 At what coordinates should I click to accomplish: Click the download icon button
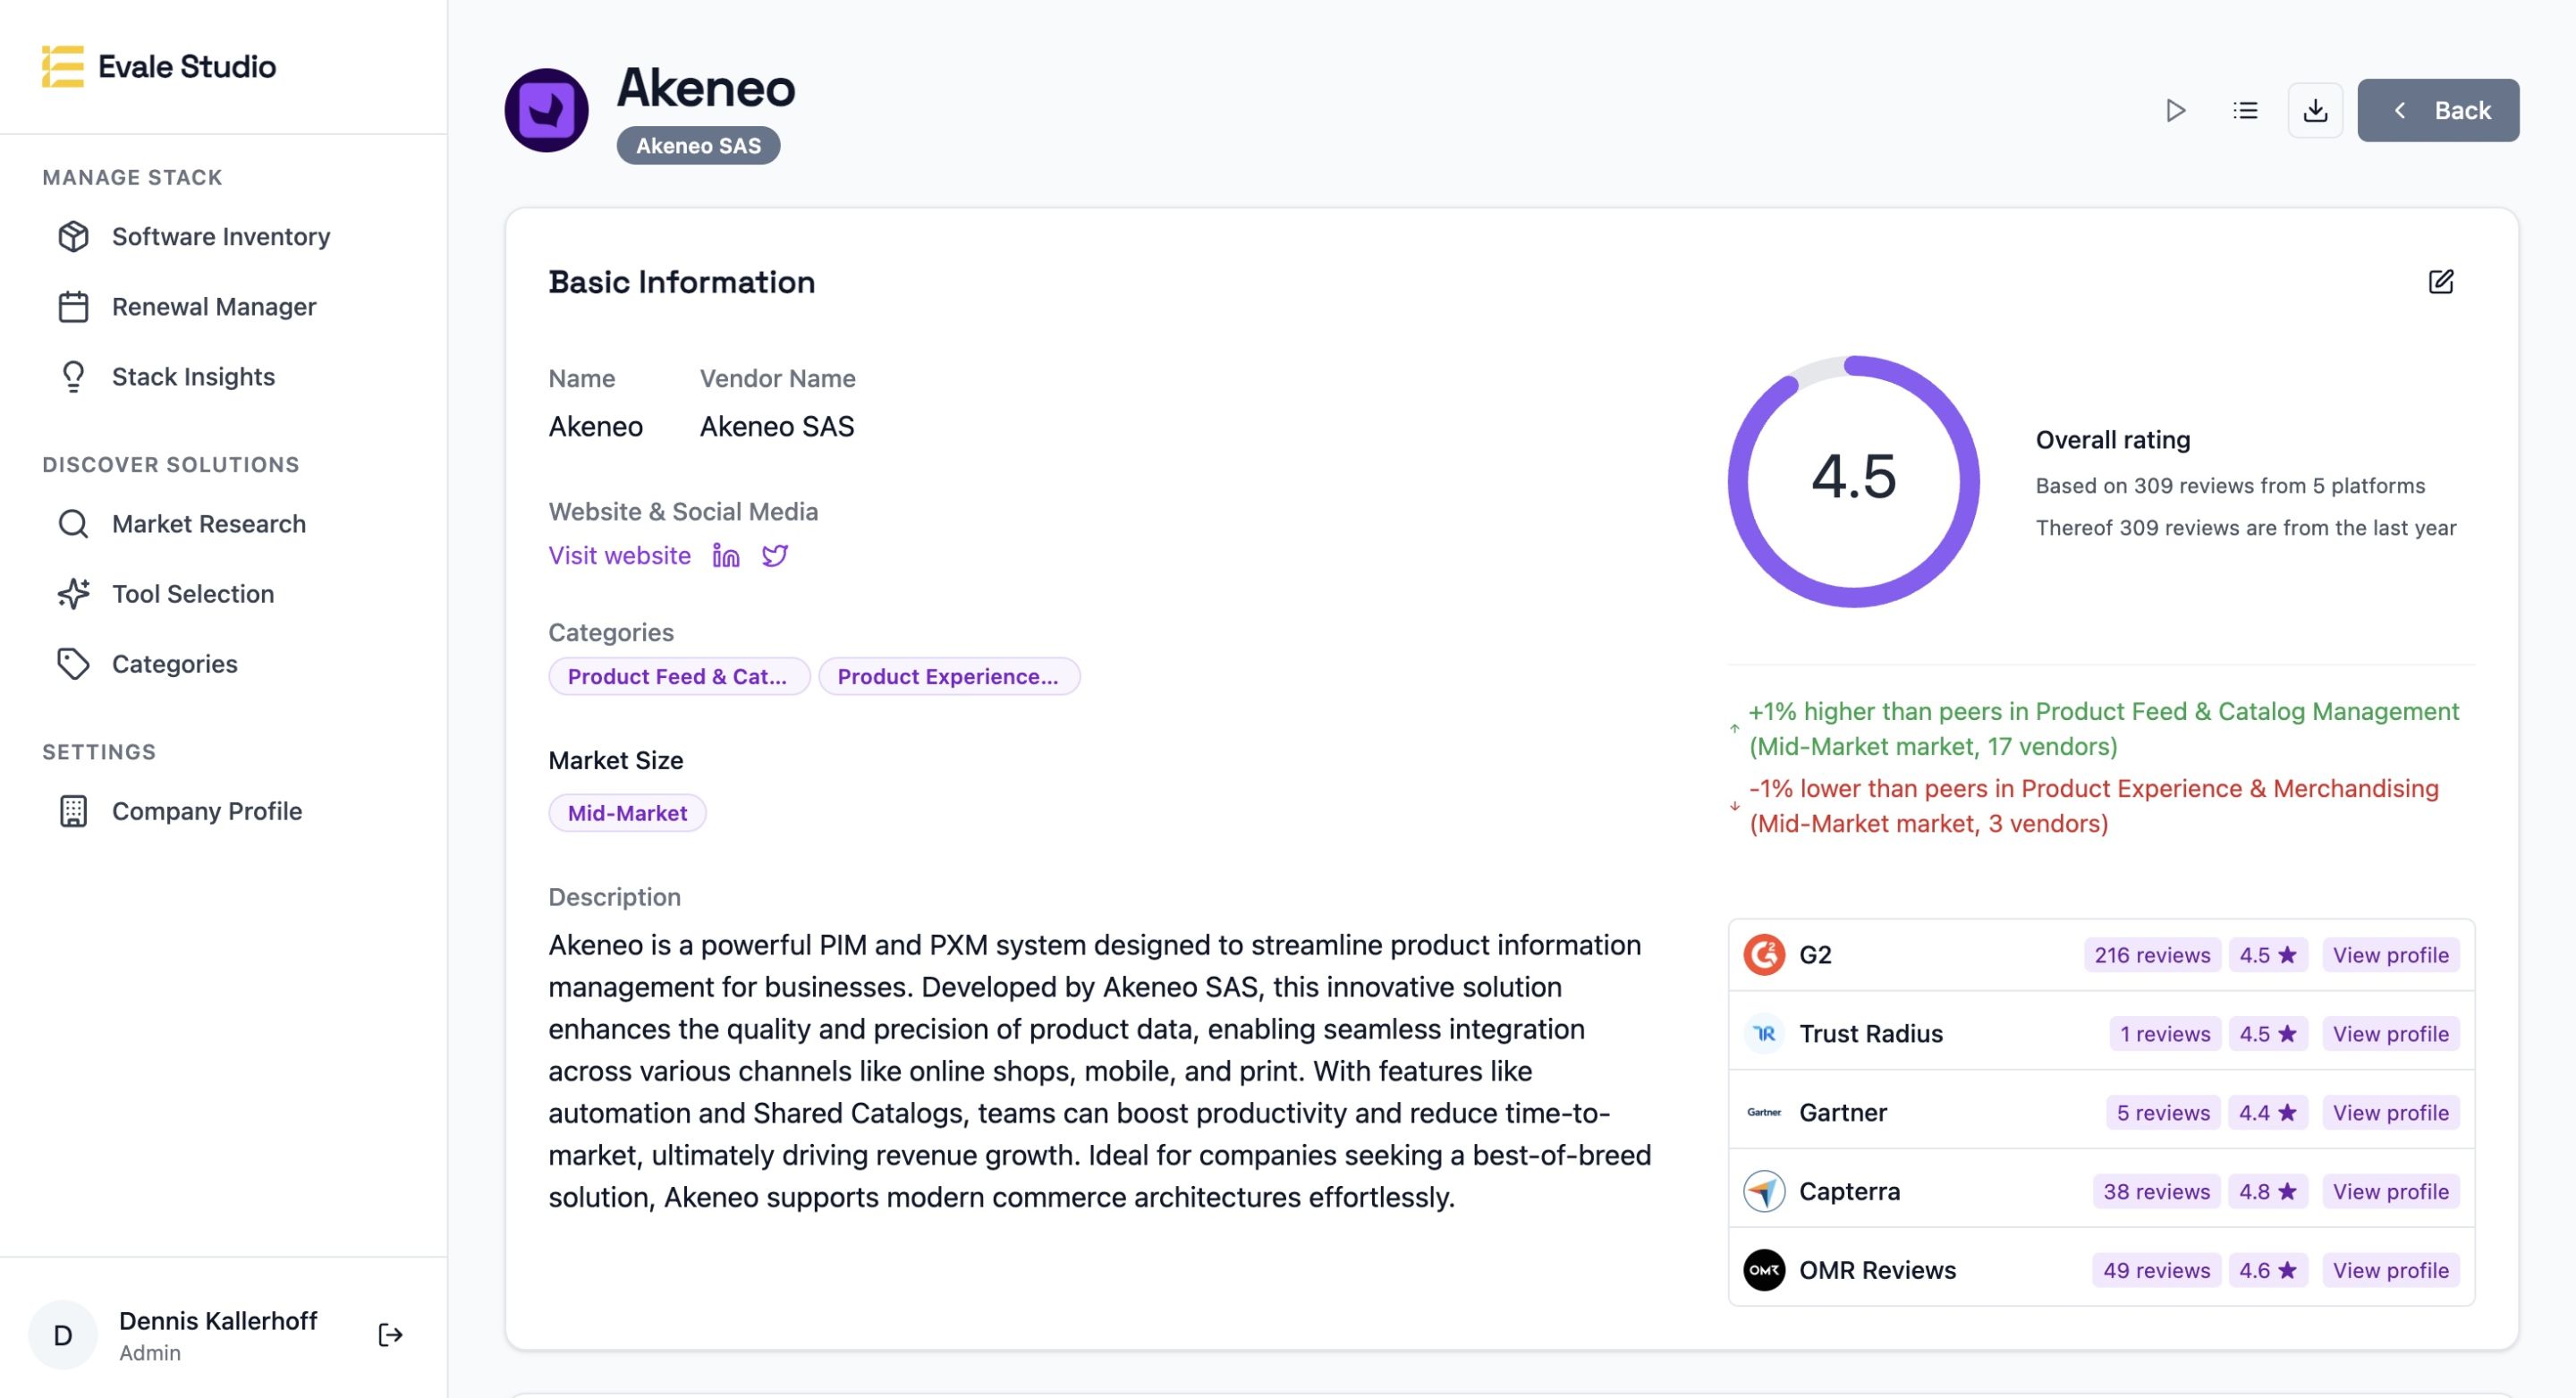(2315, 110)
